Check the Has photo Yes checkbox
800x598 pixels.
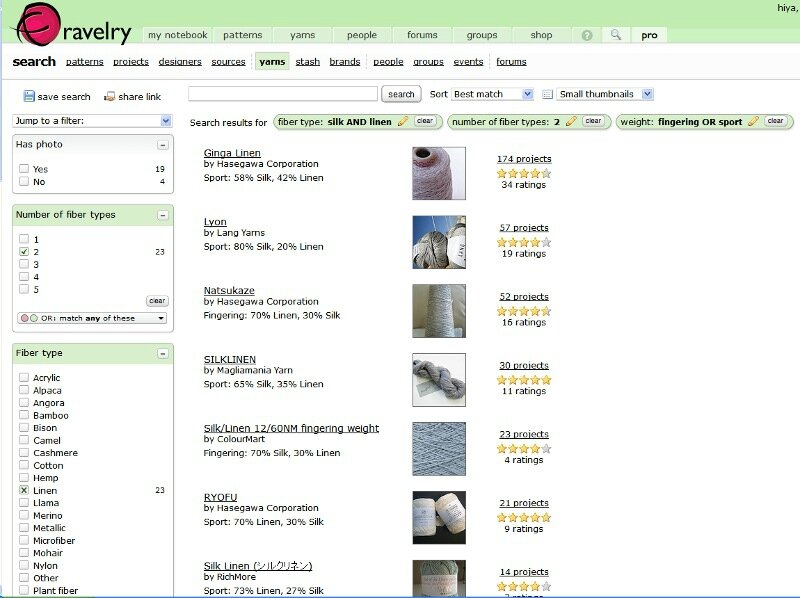[24, 168]
